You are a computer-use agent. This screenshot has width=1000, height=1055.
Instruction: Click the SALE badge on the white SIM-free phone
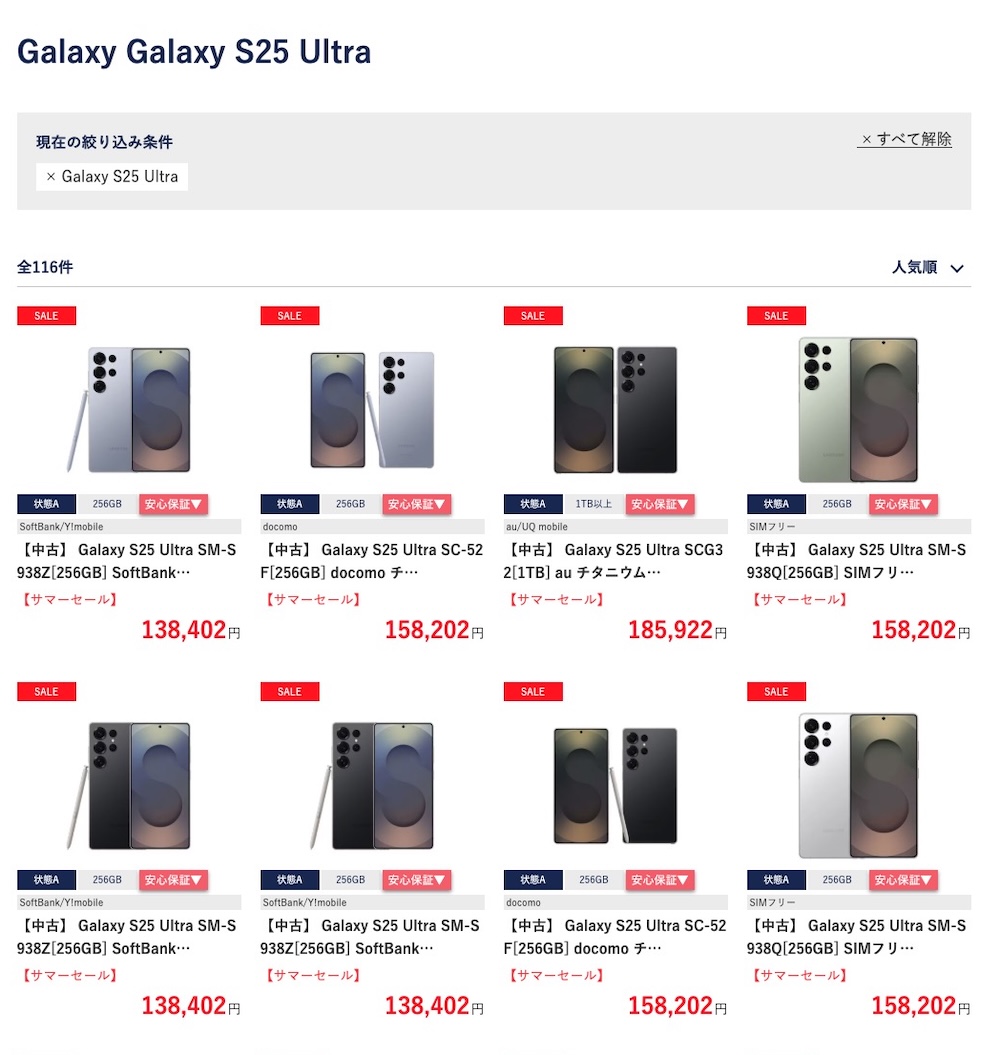coord(776,692)
